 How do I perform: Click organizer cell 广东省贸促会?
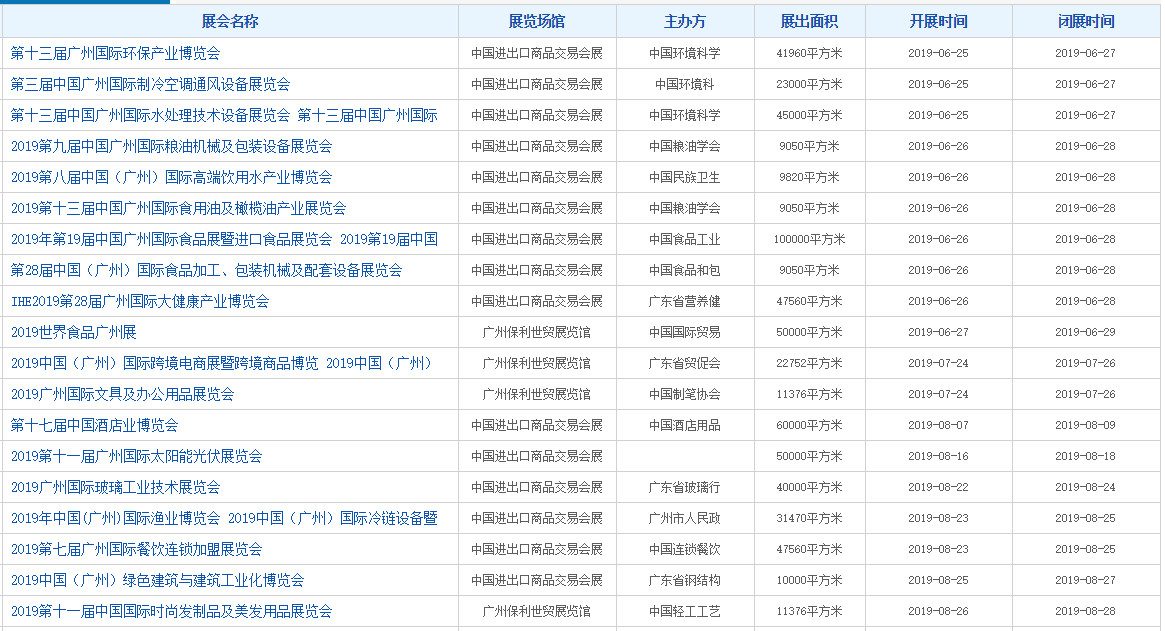(684, 363)
